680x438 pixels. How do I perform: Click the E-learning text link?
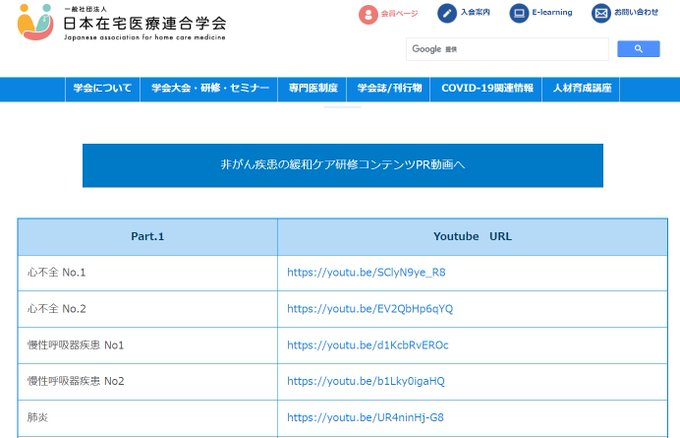(552, 12)
